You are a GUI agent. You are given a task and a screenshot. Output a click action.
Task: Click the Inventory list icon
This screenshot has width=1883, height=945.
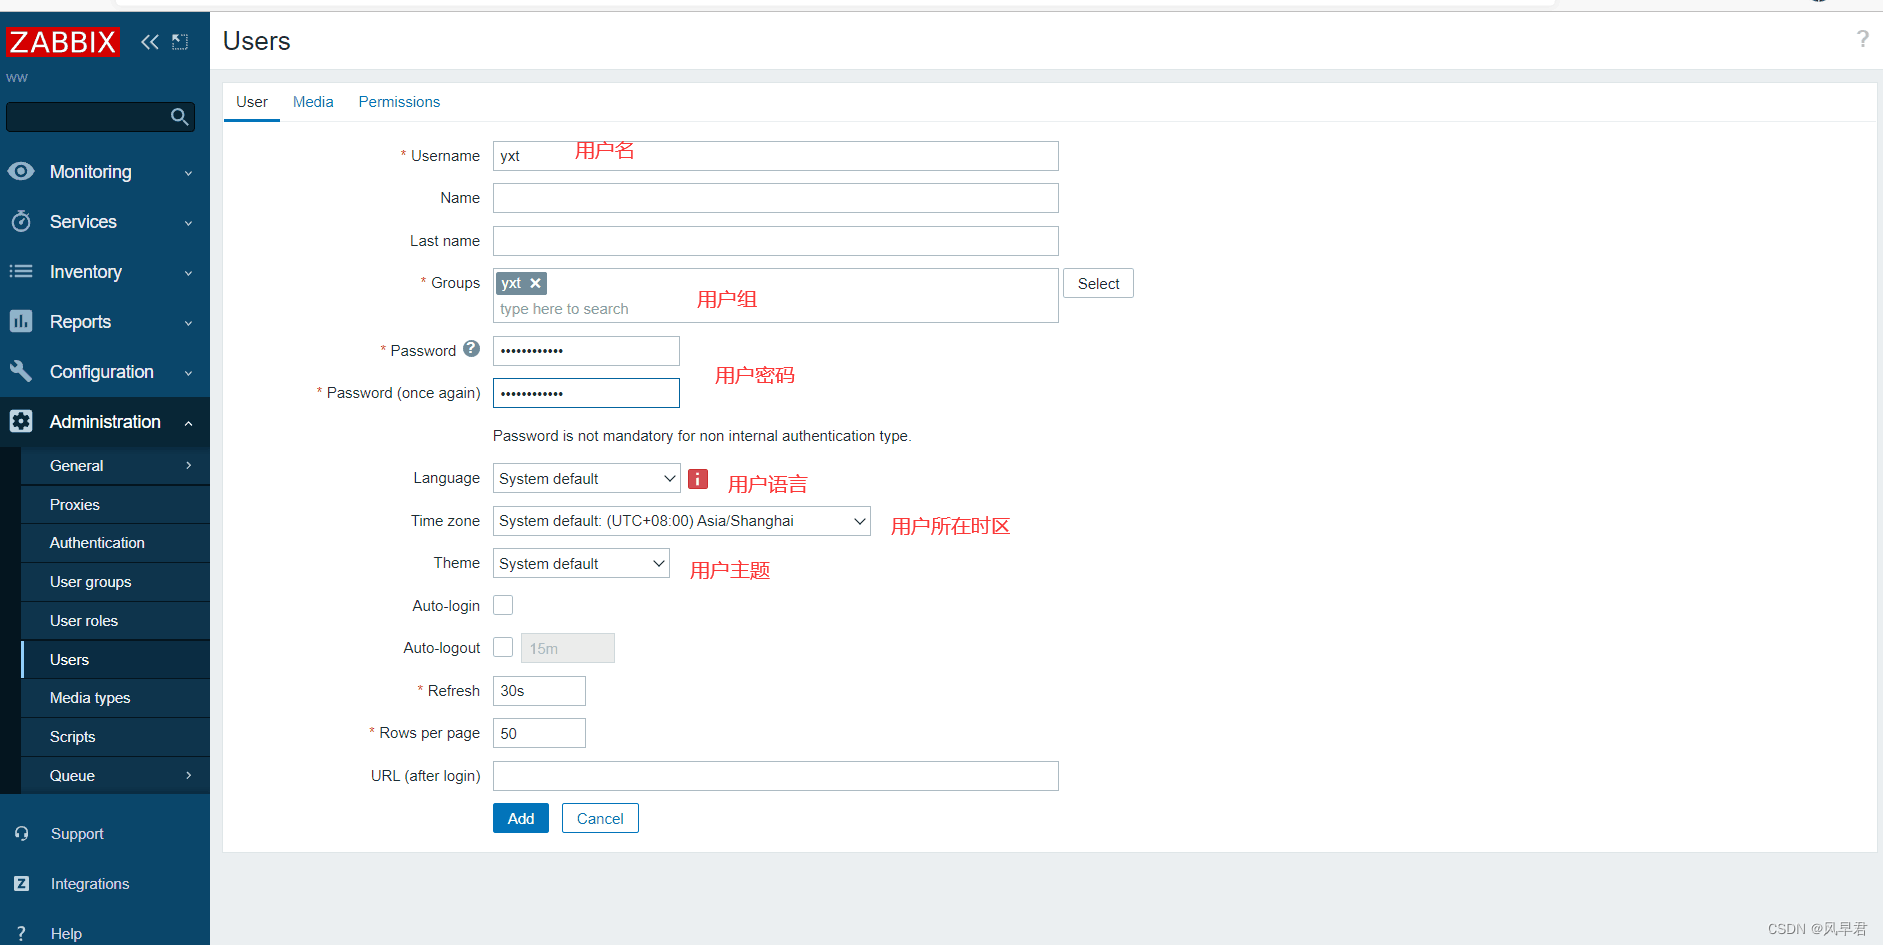21,271
